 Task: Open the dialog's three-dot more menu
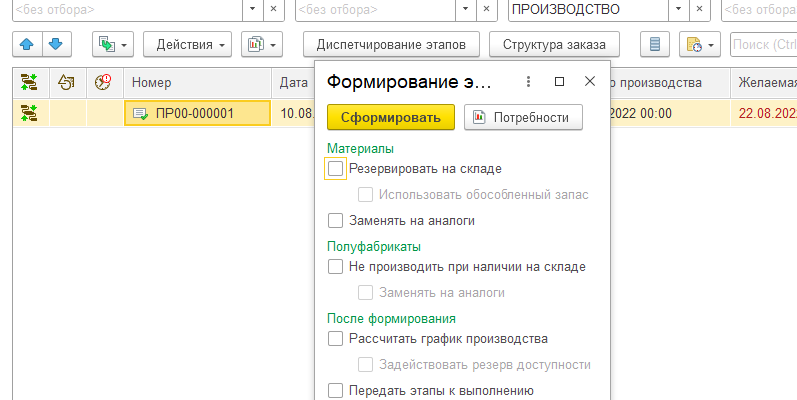[x=529, y=82]
